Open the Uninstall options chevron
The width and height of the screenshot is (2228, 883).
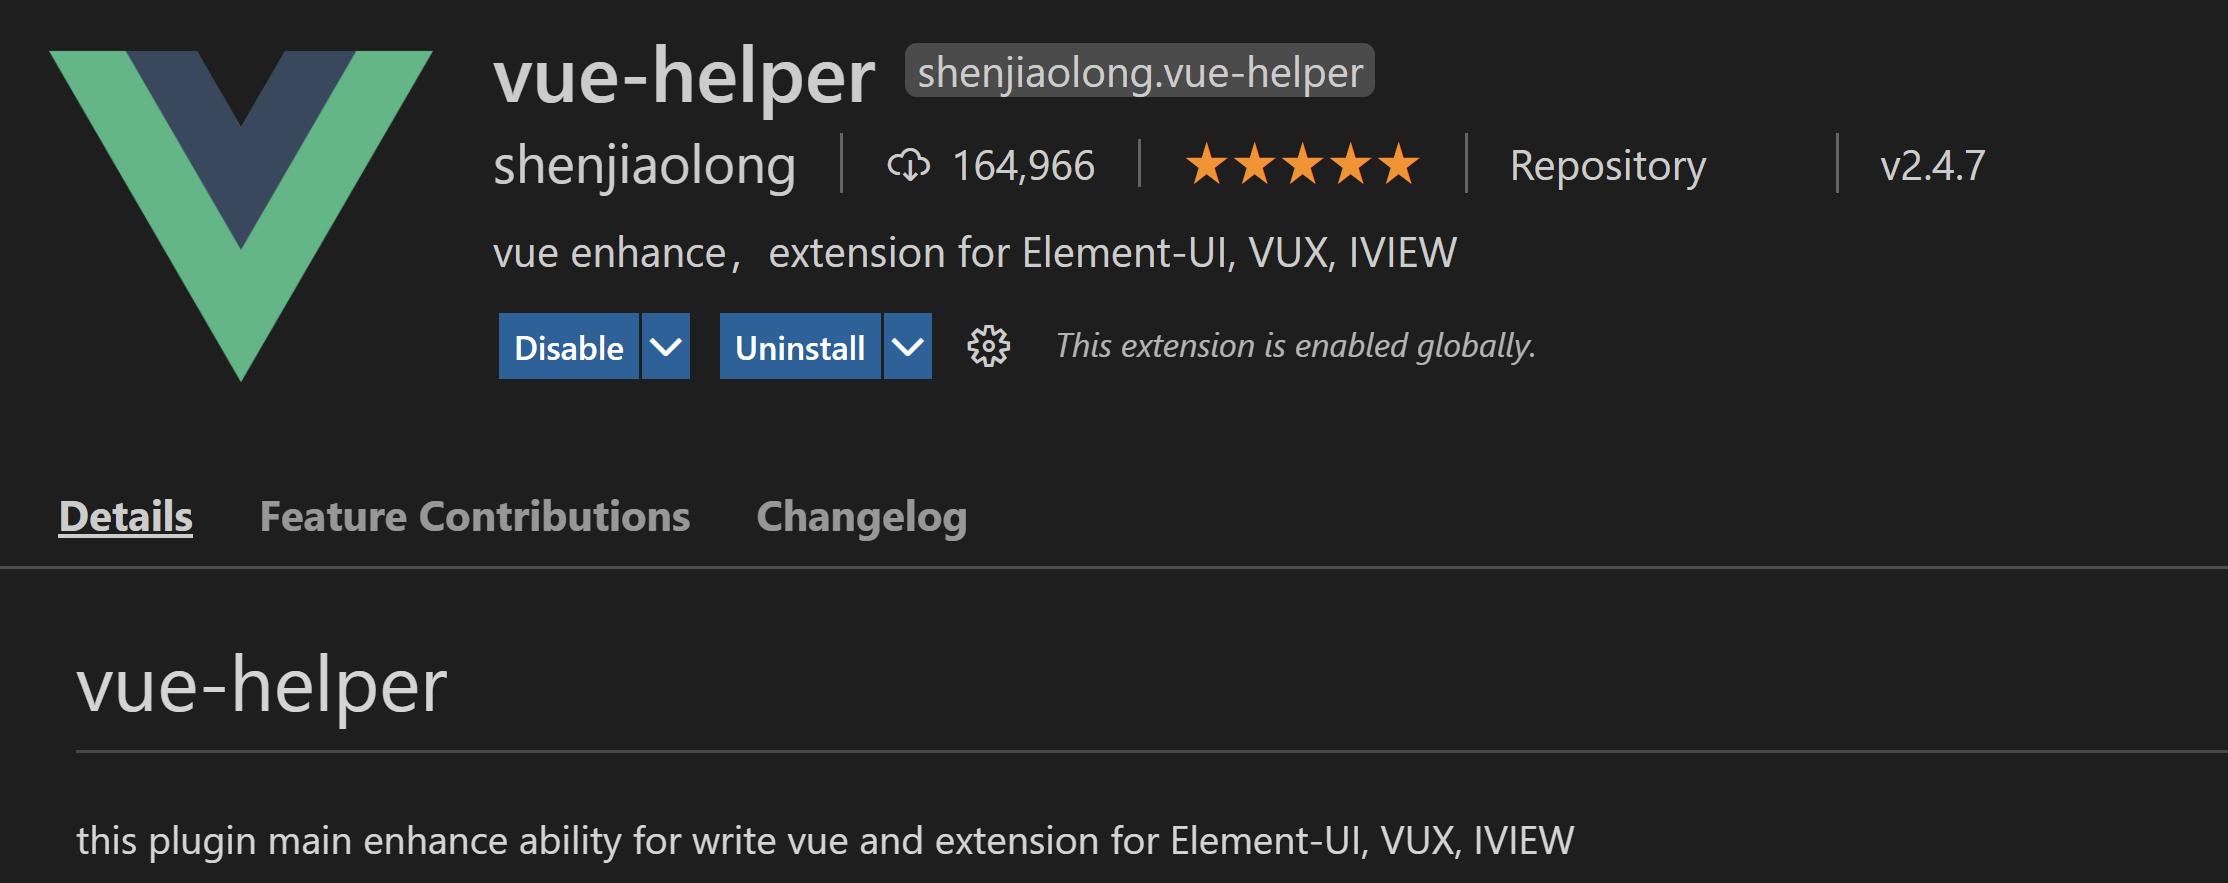point(906,347)
